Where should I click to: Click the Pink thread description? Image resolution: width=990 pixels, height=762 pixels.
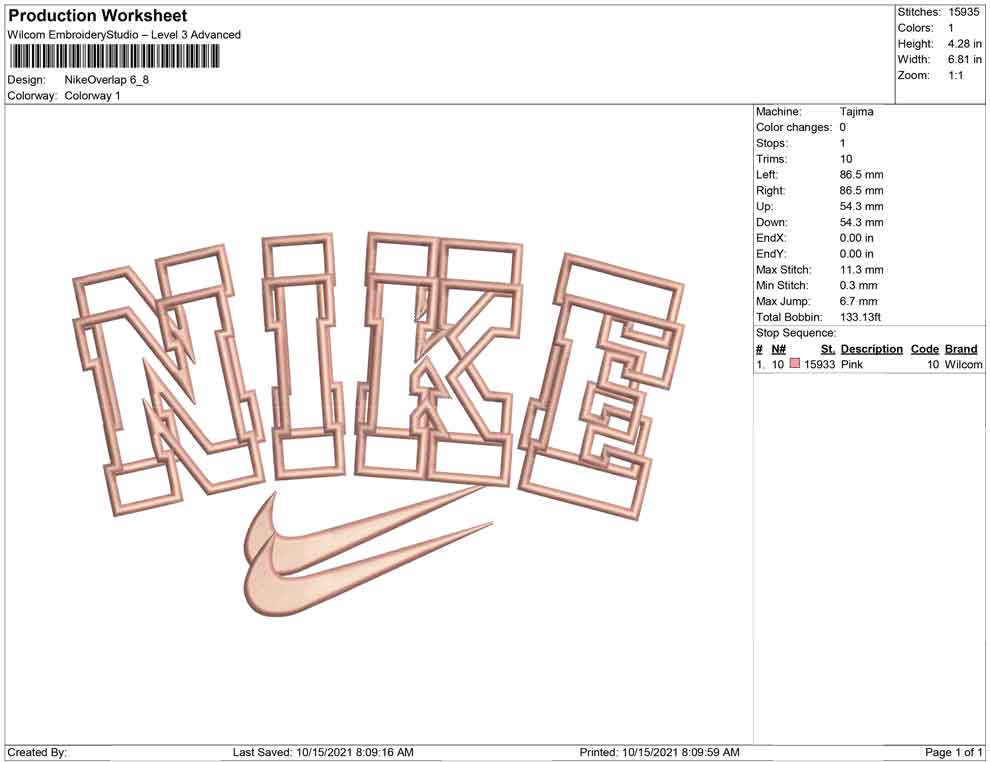852,364
